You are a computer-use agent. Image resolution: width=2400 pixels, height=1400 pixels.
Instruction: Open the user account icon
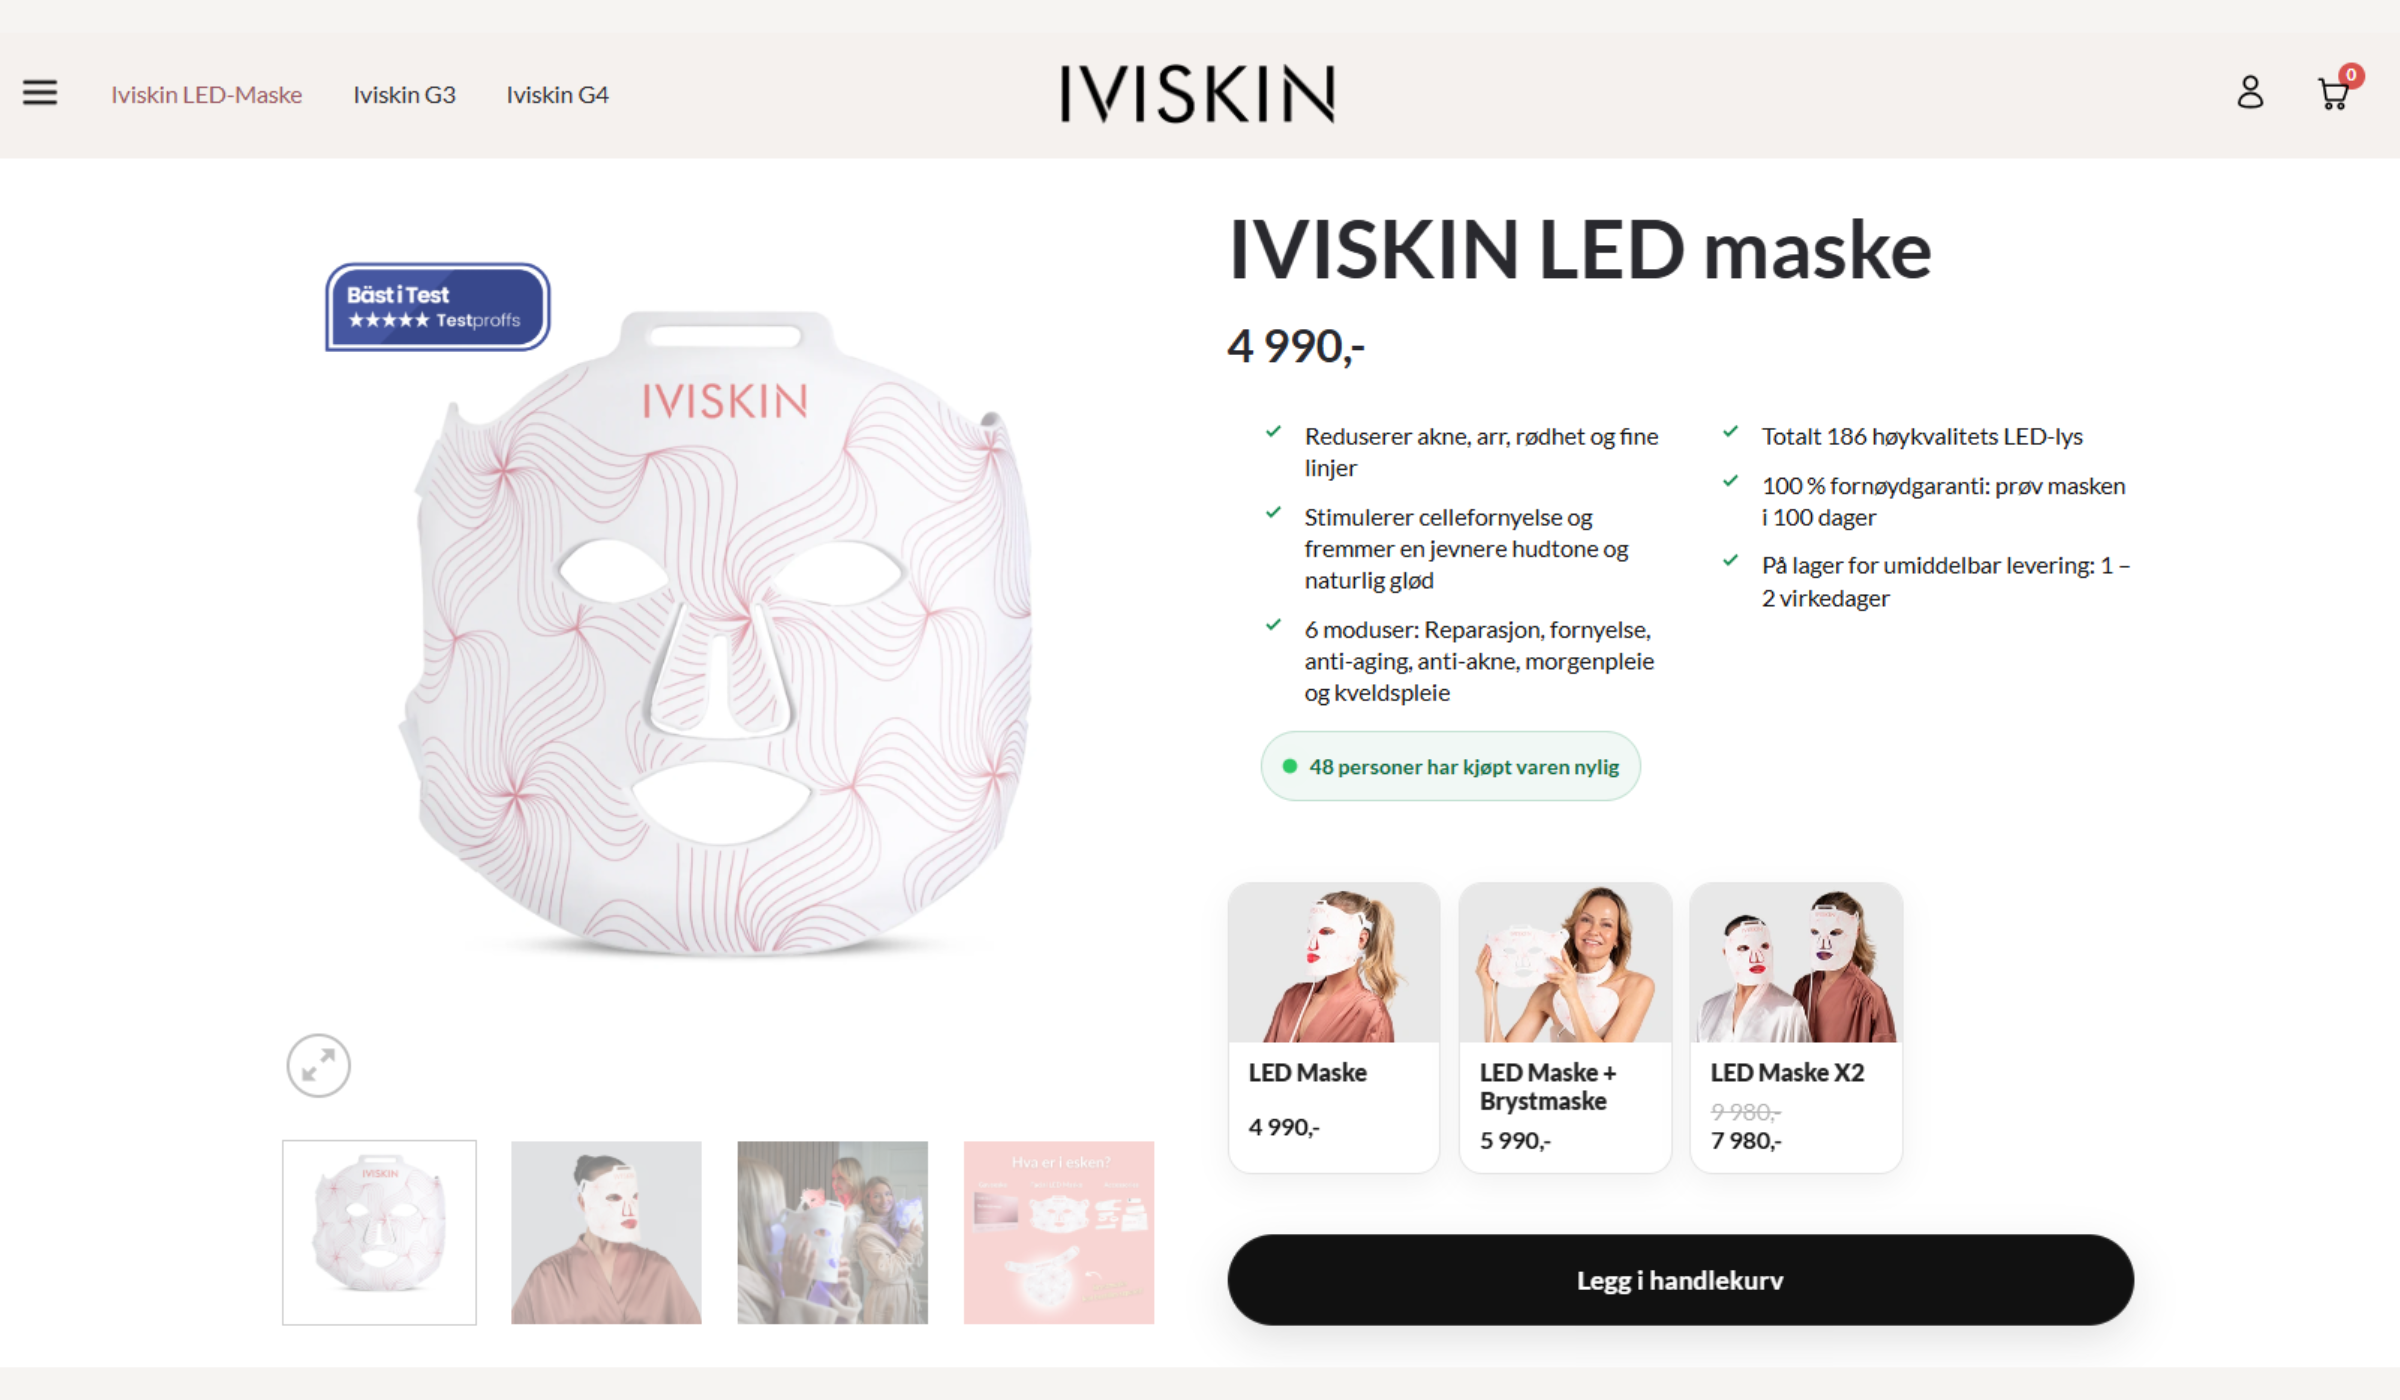pyautogui.click(x=2250, y=93)
